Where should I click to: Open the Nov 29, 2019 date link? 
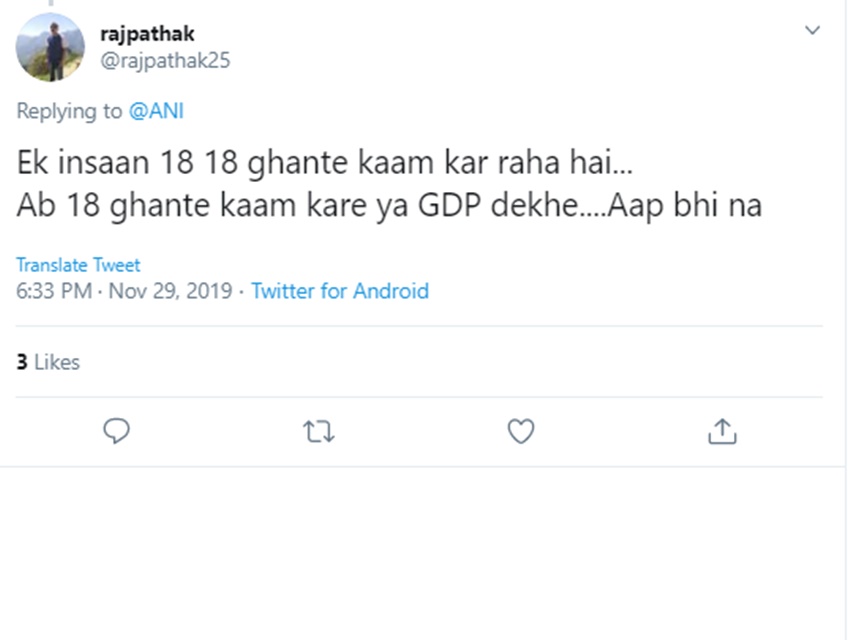tap(170, 291)
